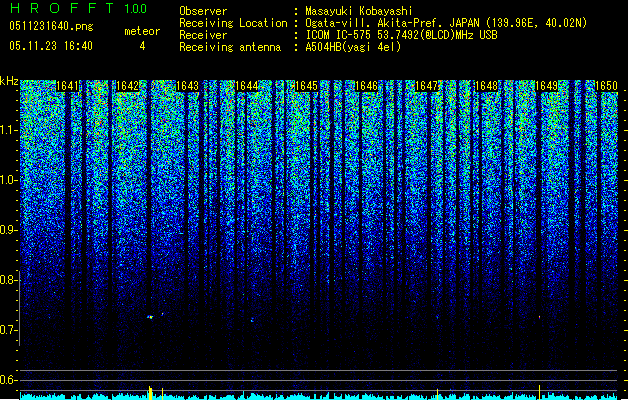629x400 pixels.
Task: Click the Observer field label
Action: click(x=203, y=11)
